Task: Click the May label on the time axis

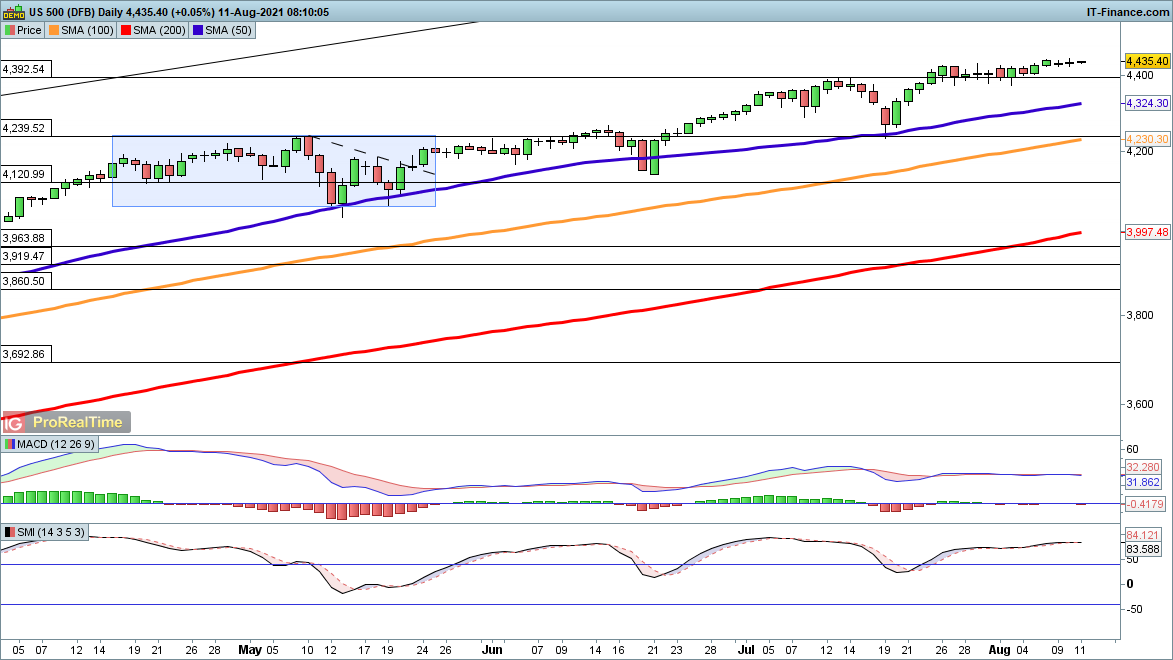Action: (251, 648)
